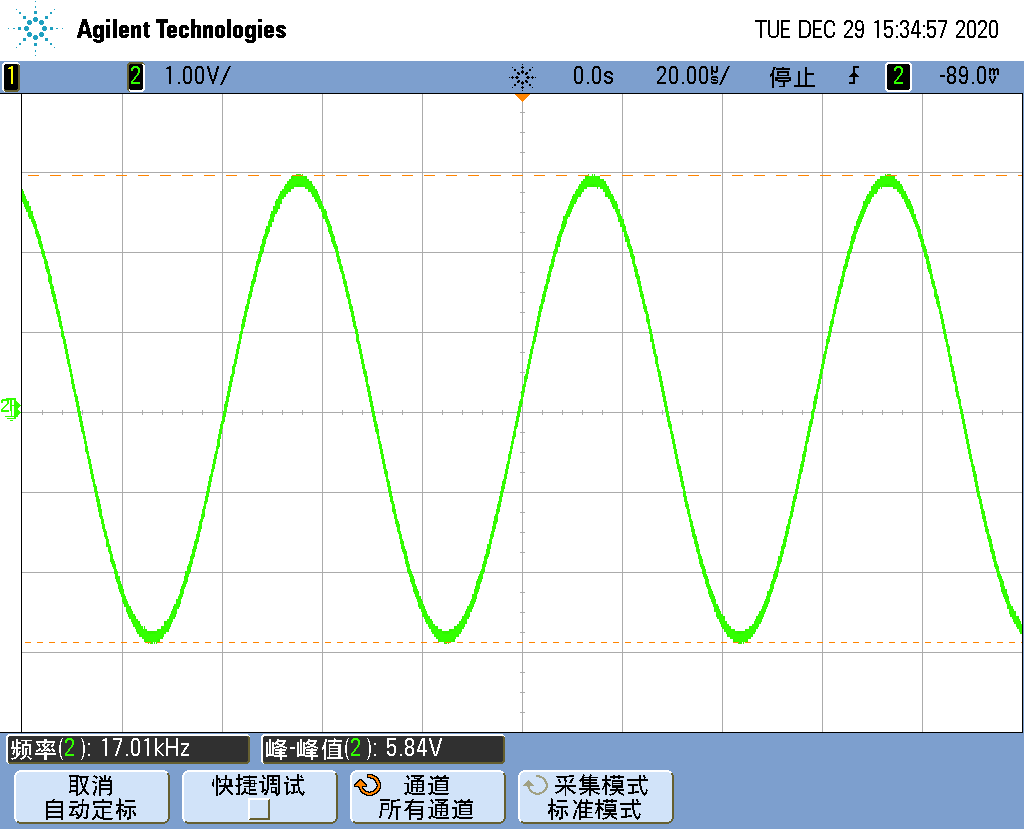Screen dimensions: 1024x829
Task: Click the lower orange dashed measurement cursor line
Action: point(522,643)
